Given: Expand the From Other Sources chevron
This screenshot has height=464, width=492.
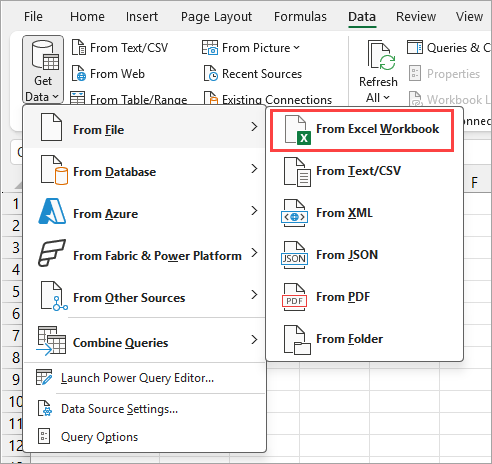Looking at the screenshot, I should tap(254, 295).
